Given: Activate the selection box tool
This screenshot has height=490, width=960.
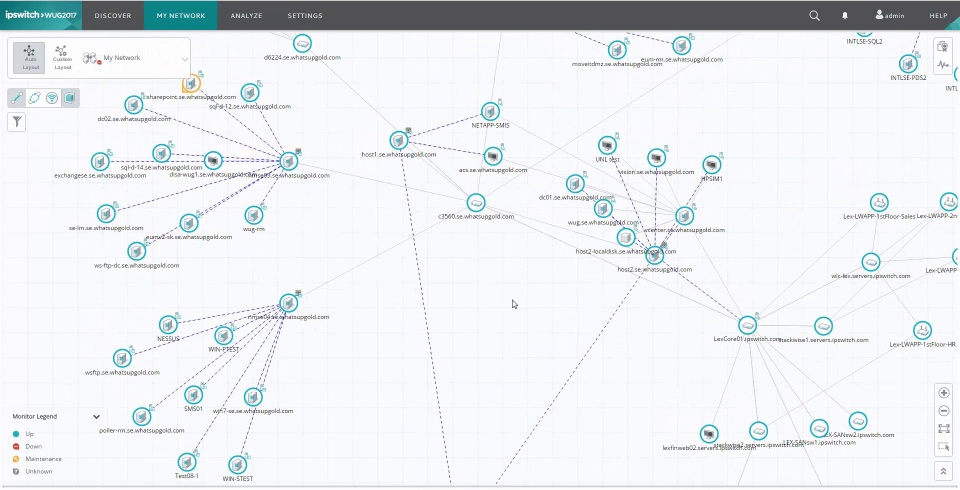Looking at the screenshot, I should (x=943, y=447).
